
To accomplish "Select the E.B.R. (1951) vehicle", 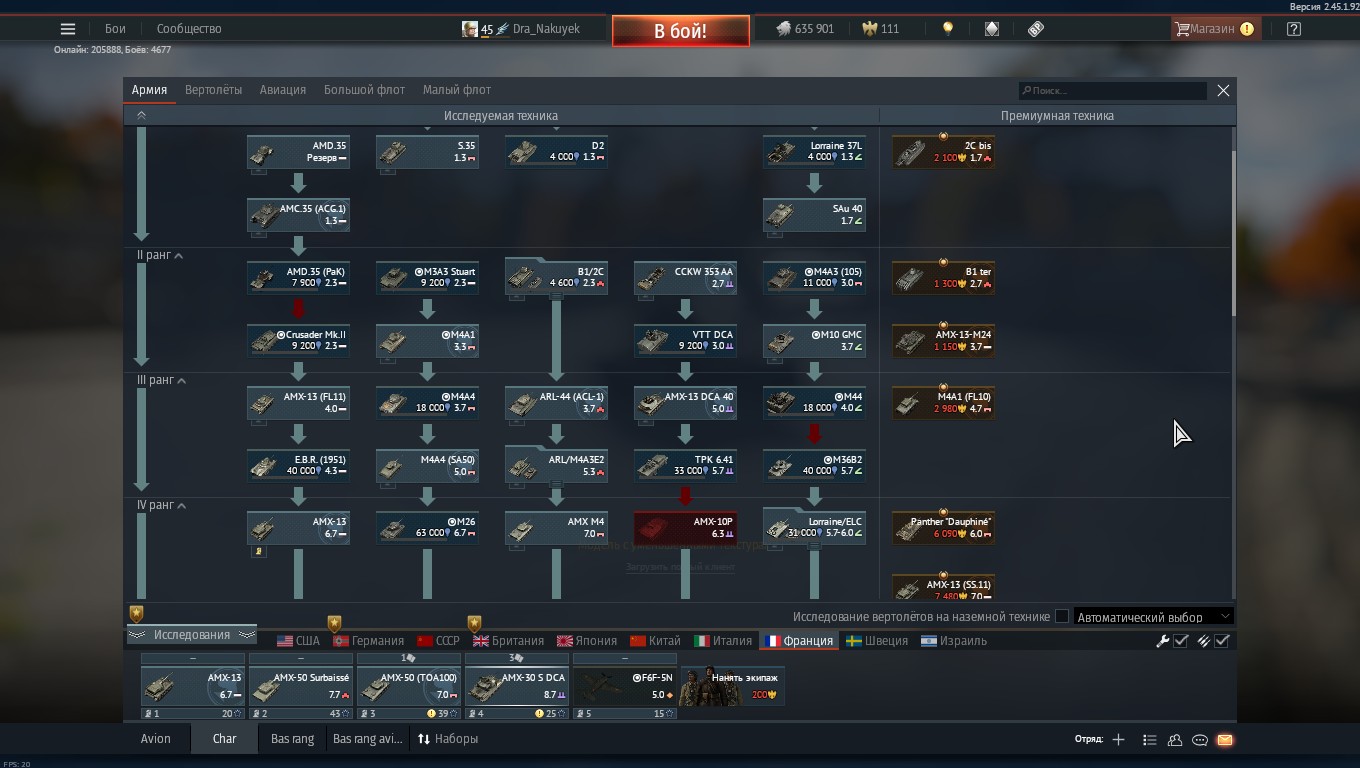I will pos(298,466).
